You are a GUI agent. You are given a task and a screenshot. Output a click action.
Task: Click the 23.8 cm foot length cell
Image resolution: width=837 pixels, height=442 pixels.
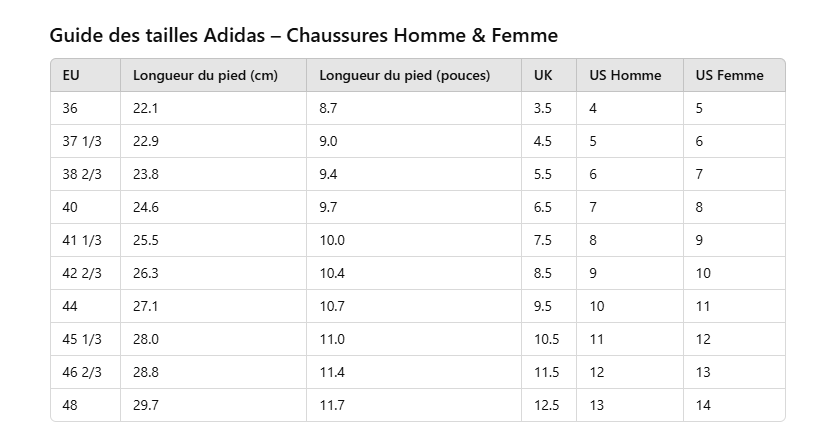point(146,174)
